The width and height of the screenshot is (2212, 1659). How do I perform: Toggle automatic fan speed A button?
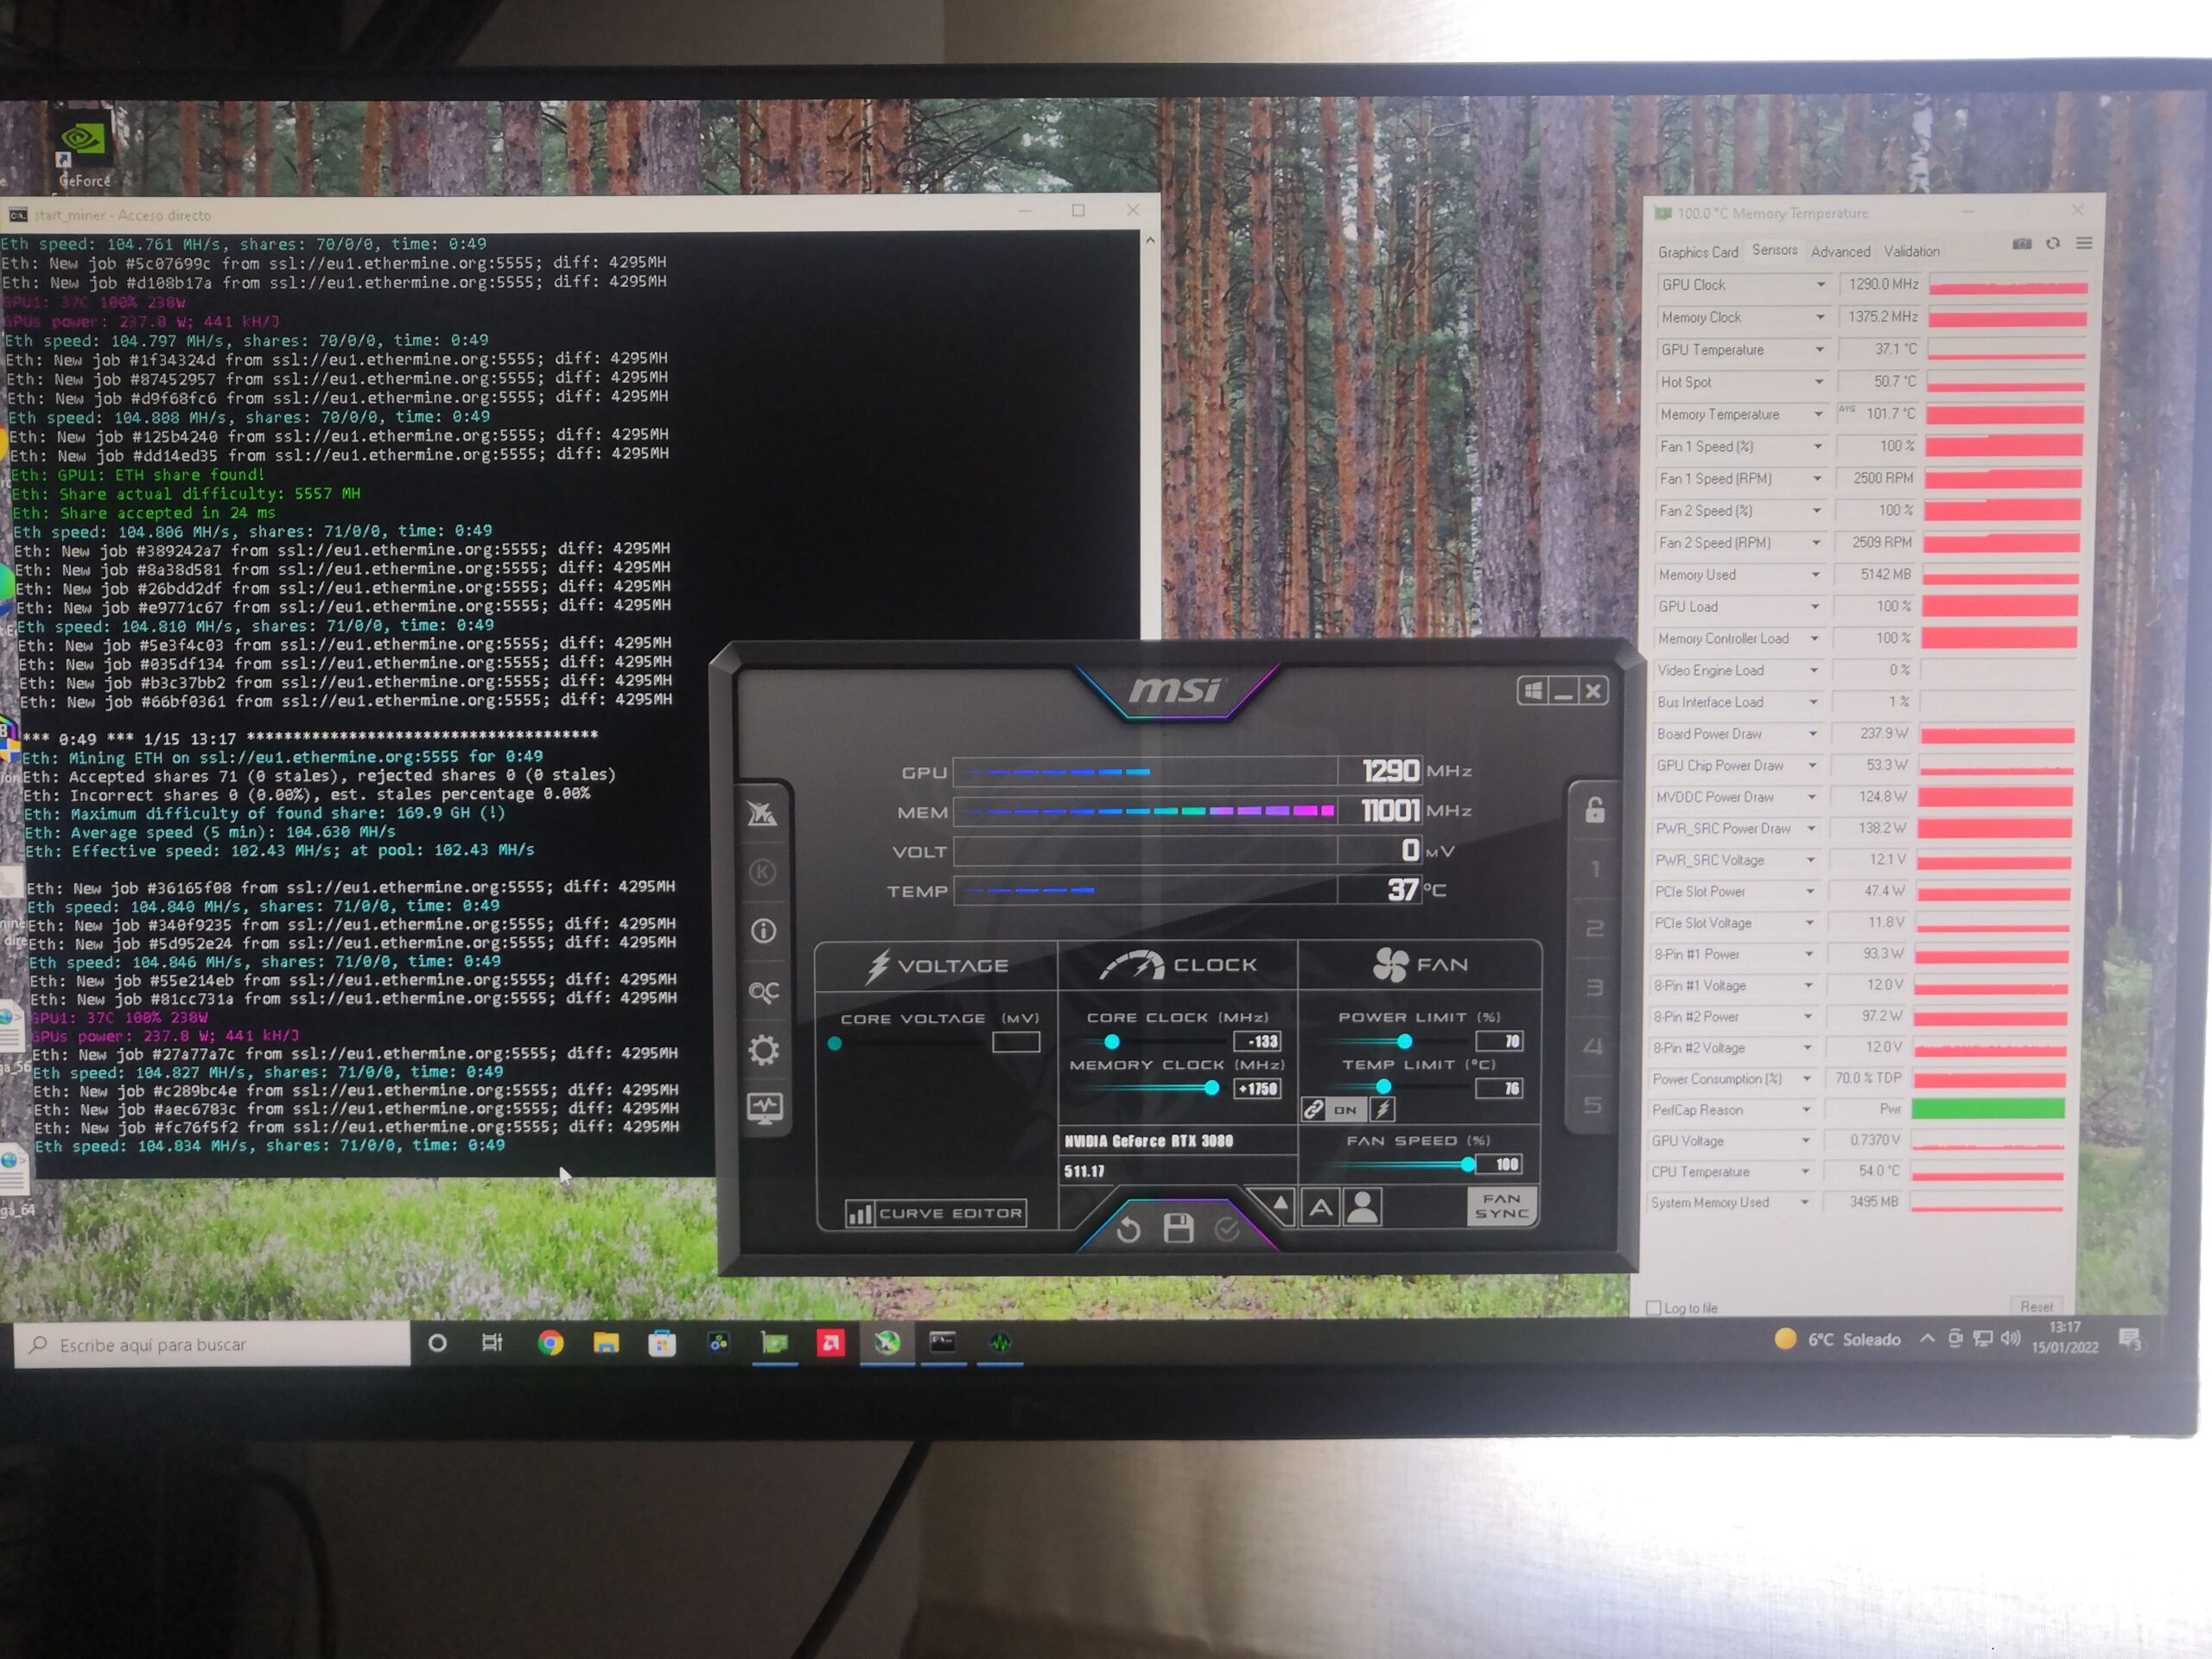[x=1320, y=1208]
